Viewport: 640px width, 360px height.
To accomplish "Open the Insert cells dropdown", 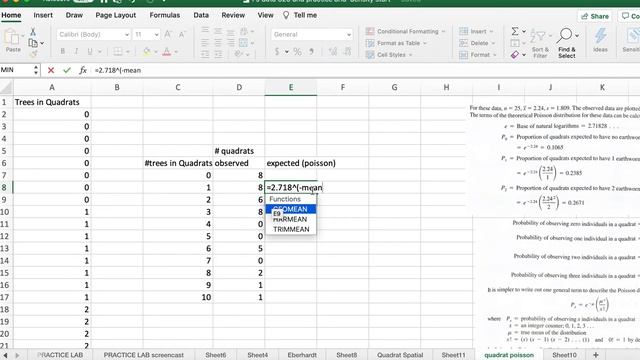I will tap(476, 31).
